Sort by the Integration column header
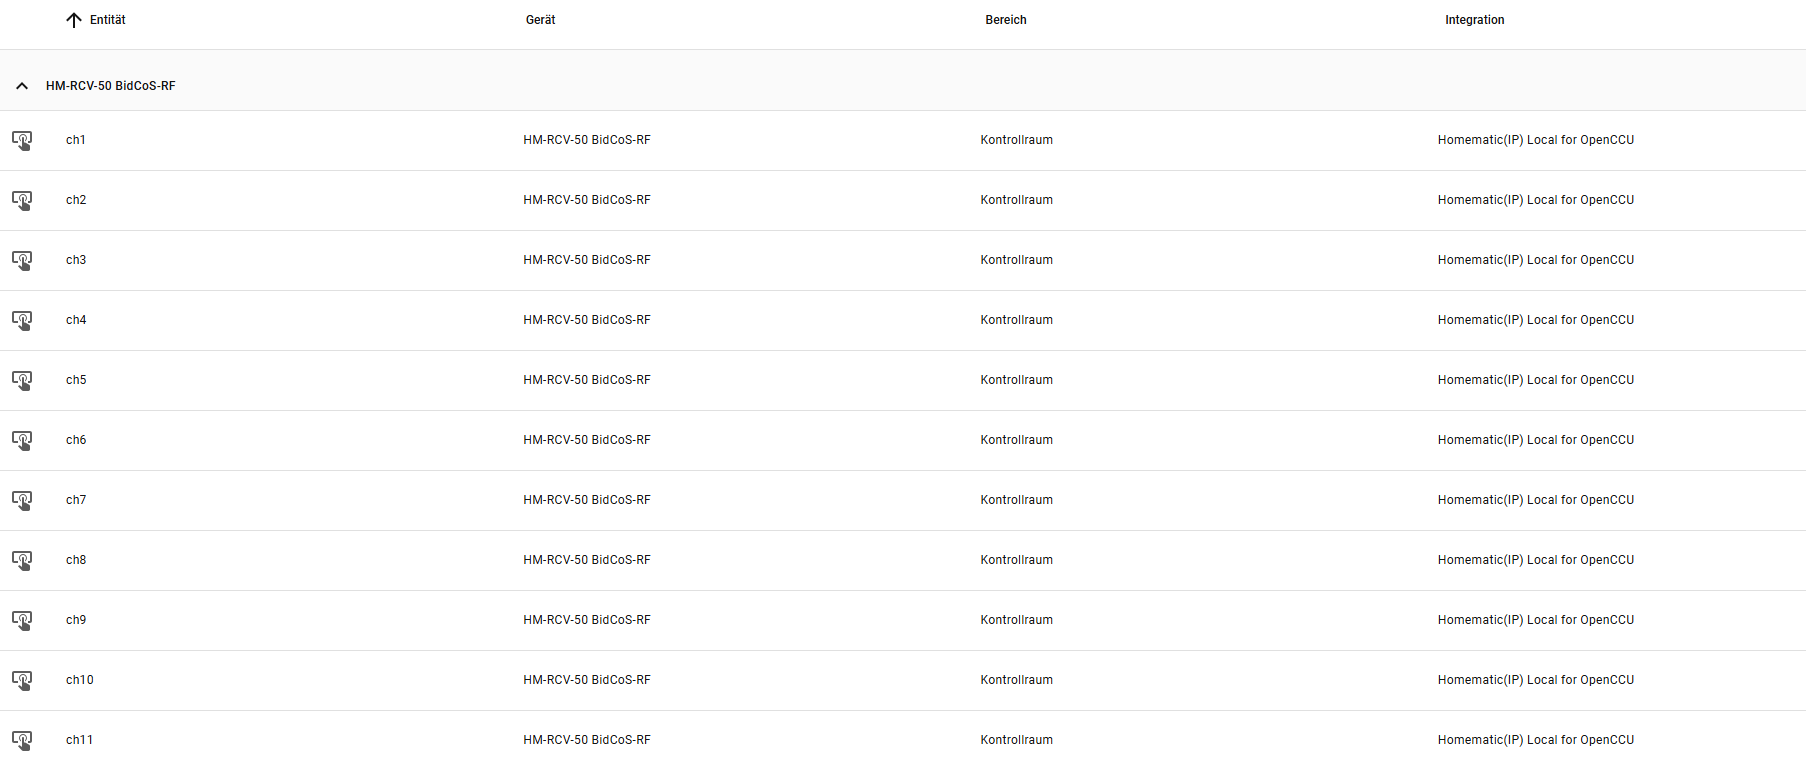1806x764 pixels. 1474,20
